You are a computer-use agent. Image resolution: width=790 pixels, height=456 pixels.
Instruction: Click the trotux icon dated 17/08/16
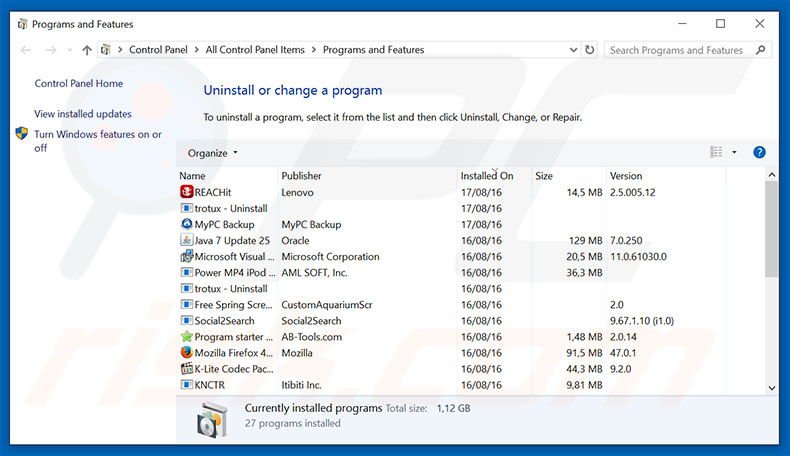coord(186,208)
